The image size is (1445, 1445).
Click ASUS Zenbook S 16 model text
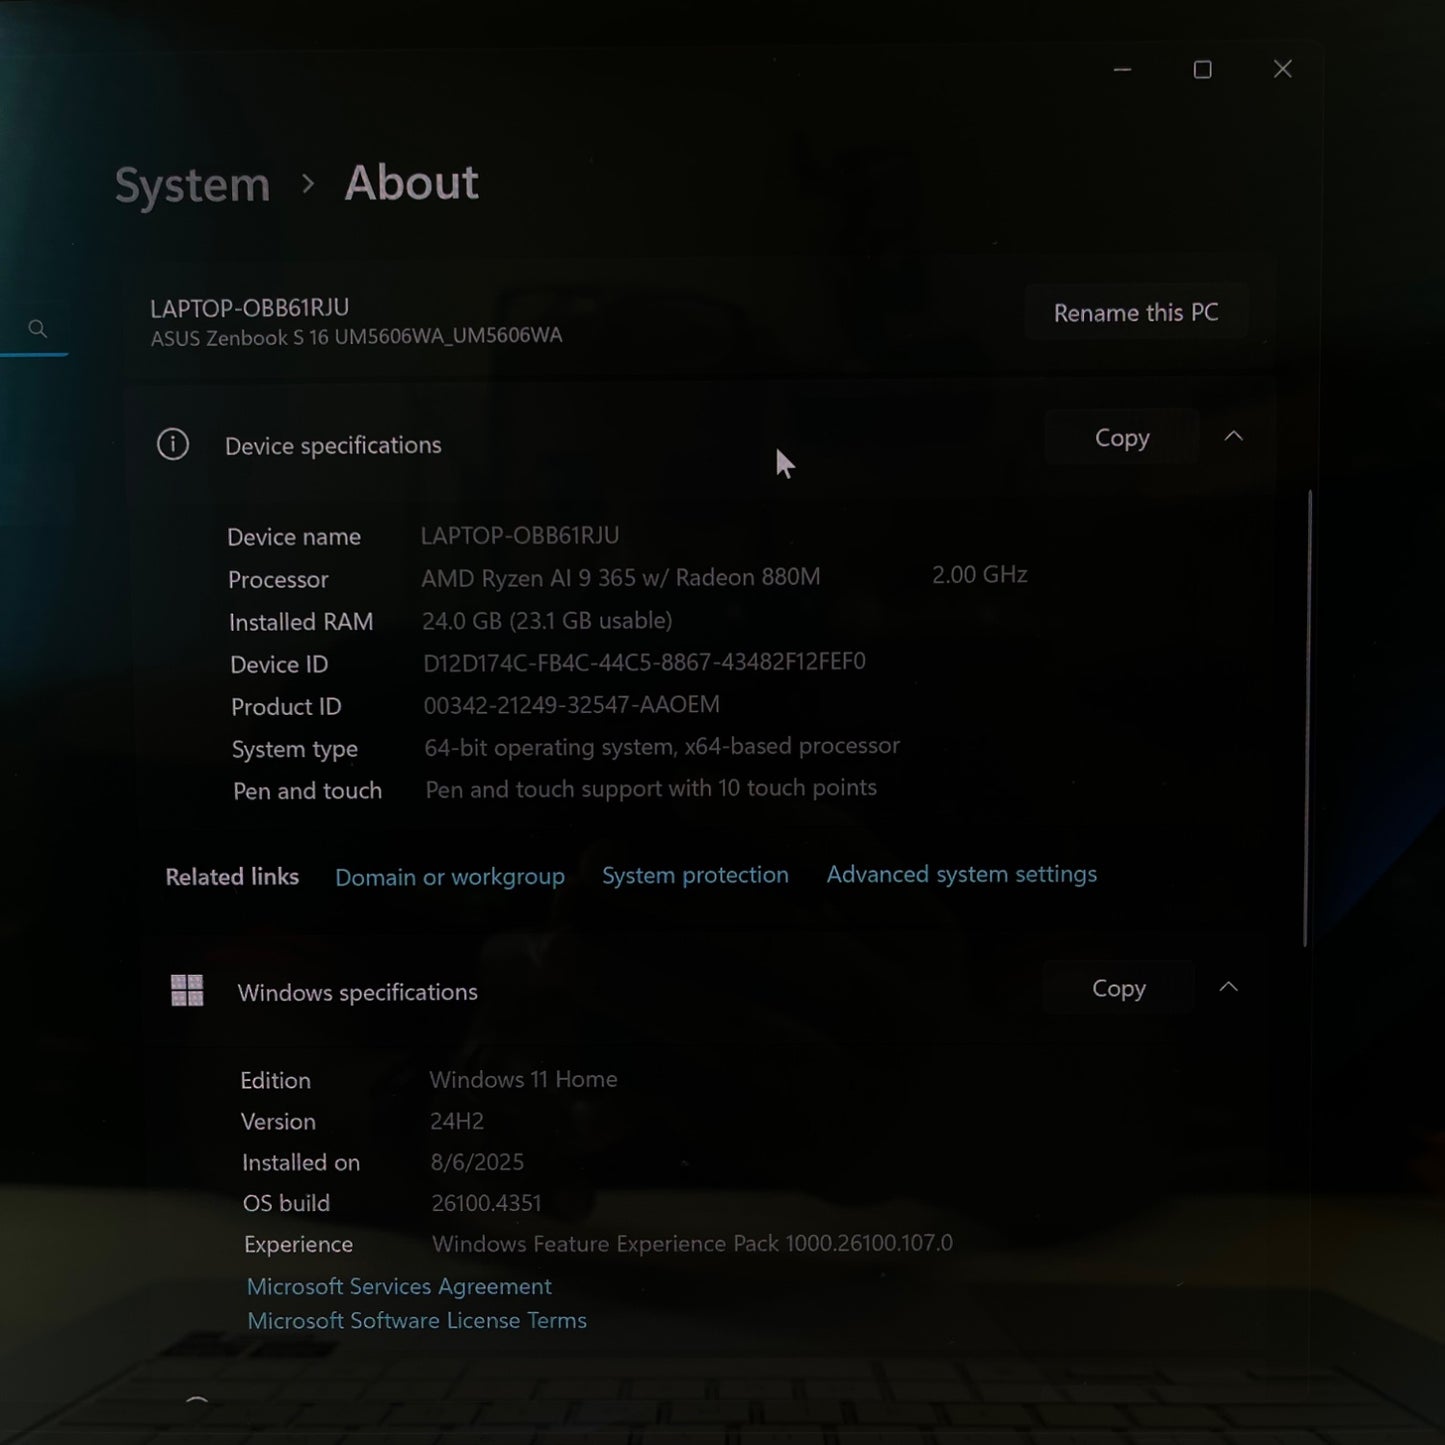(x=357, y=337)
